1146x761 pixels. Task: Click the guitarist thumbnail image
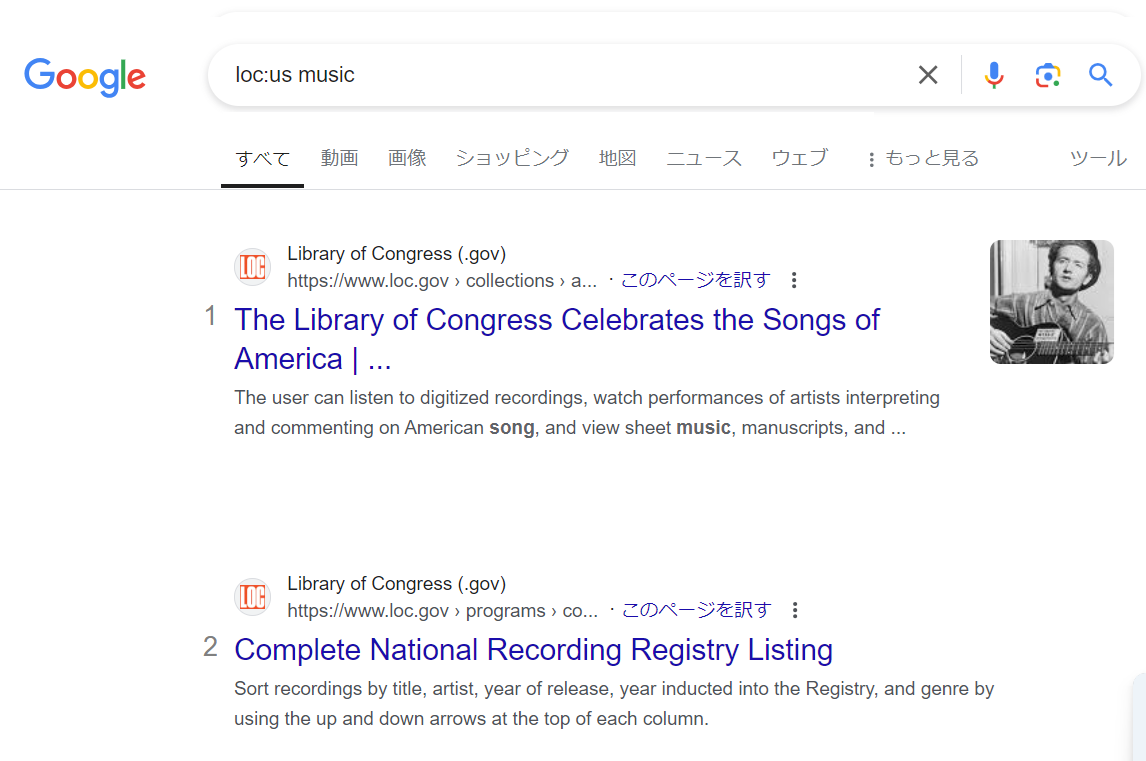pos(1052,302)
